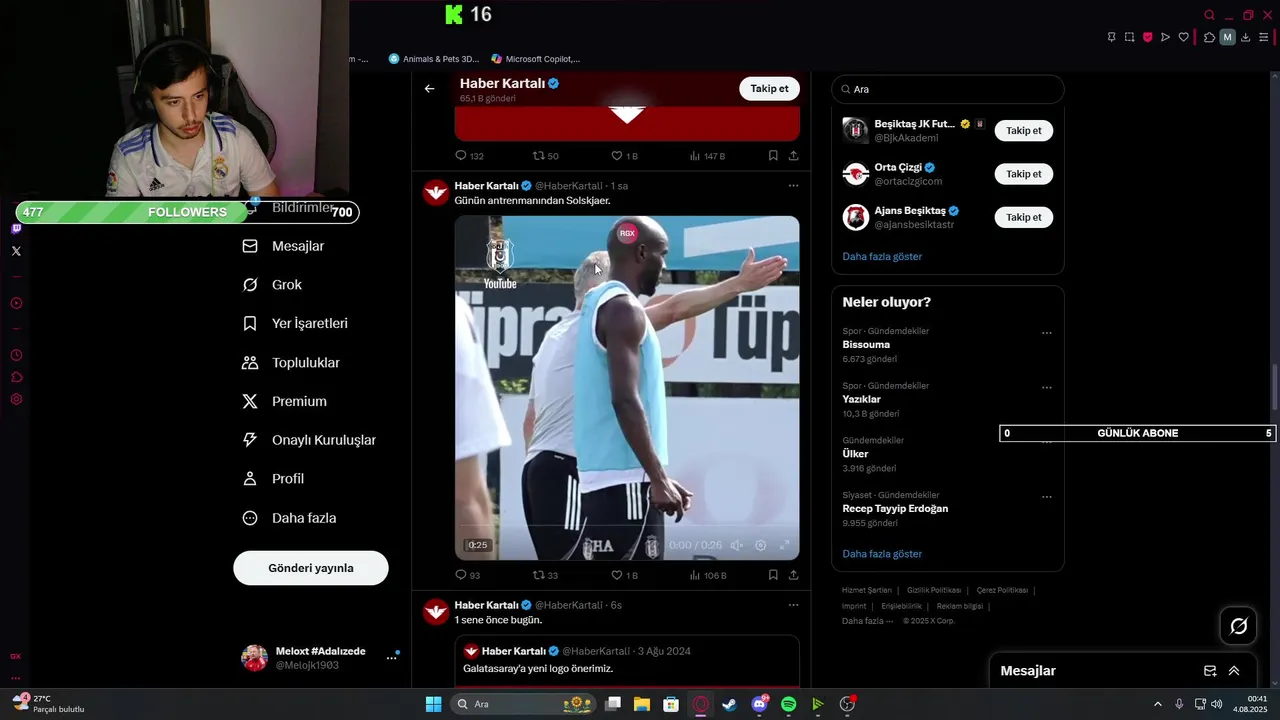The height and width of the screenshot is (720, 1280).
Task: Mute the training video in the player
Action: [x=736, y=545]
